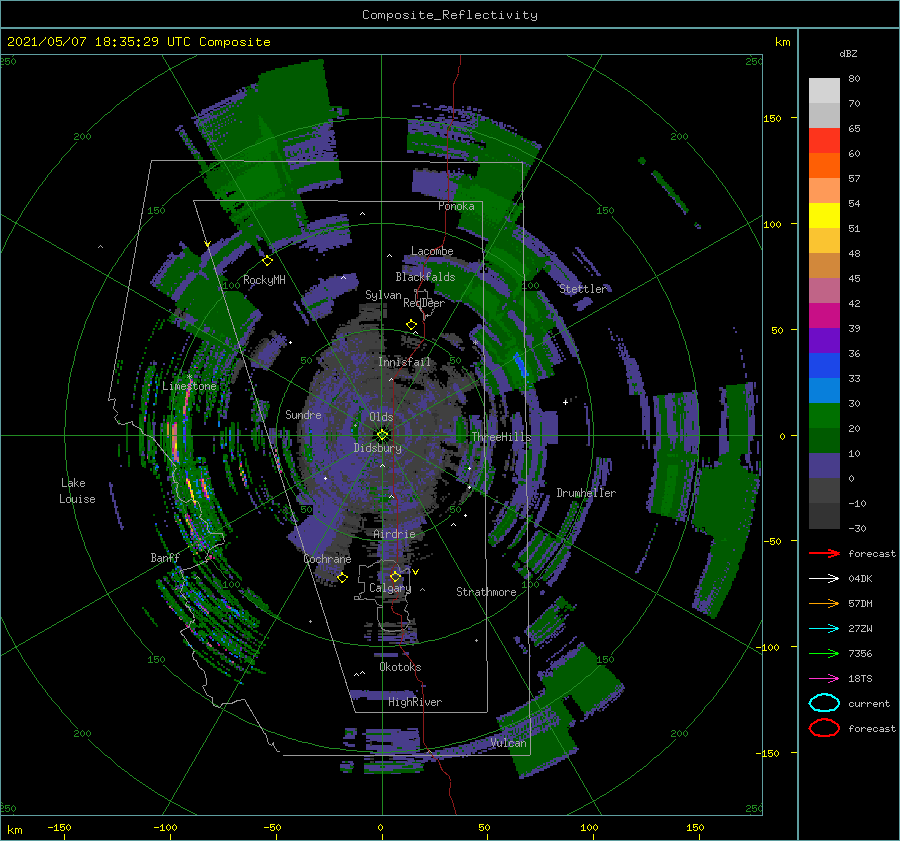The height and width of the screenshot is (841, 900).
Task: Click the 'Blackfalds' map label
Action: tap(425, 277)
